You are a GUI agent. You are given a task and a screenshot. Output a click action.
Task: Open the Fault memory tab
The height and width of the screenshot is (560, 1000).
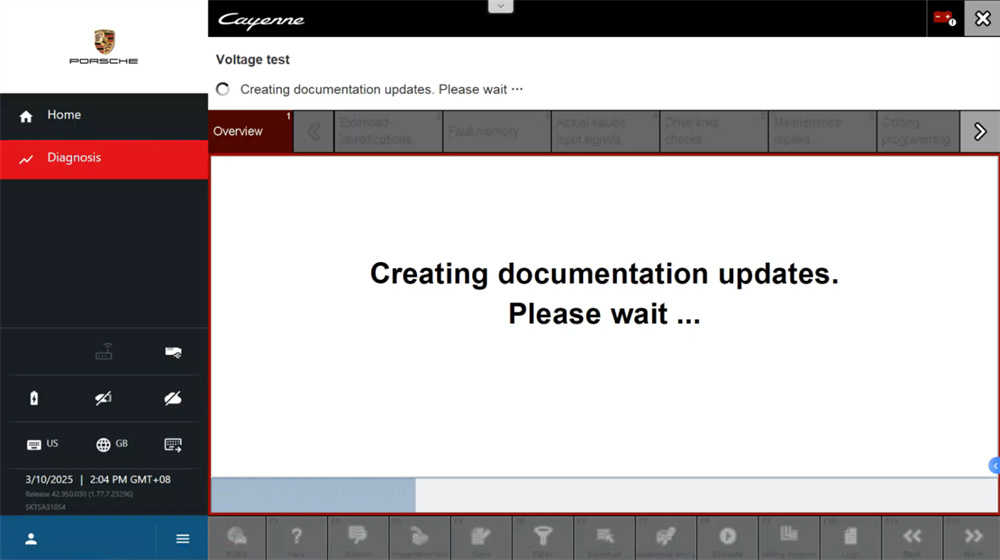tap(496, 131)
